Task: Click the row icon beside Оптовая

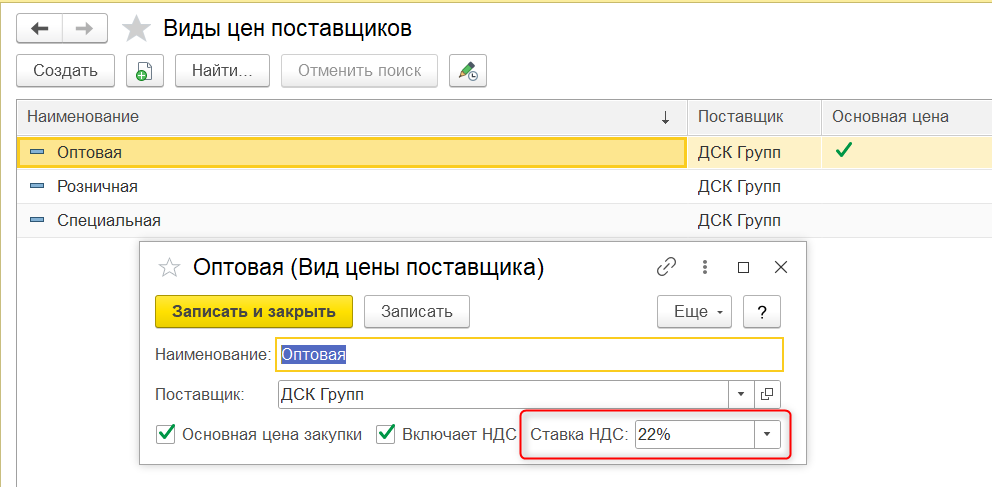Action: [37, 152]
